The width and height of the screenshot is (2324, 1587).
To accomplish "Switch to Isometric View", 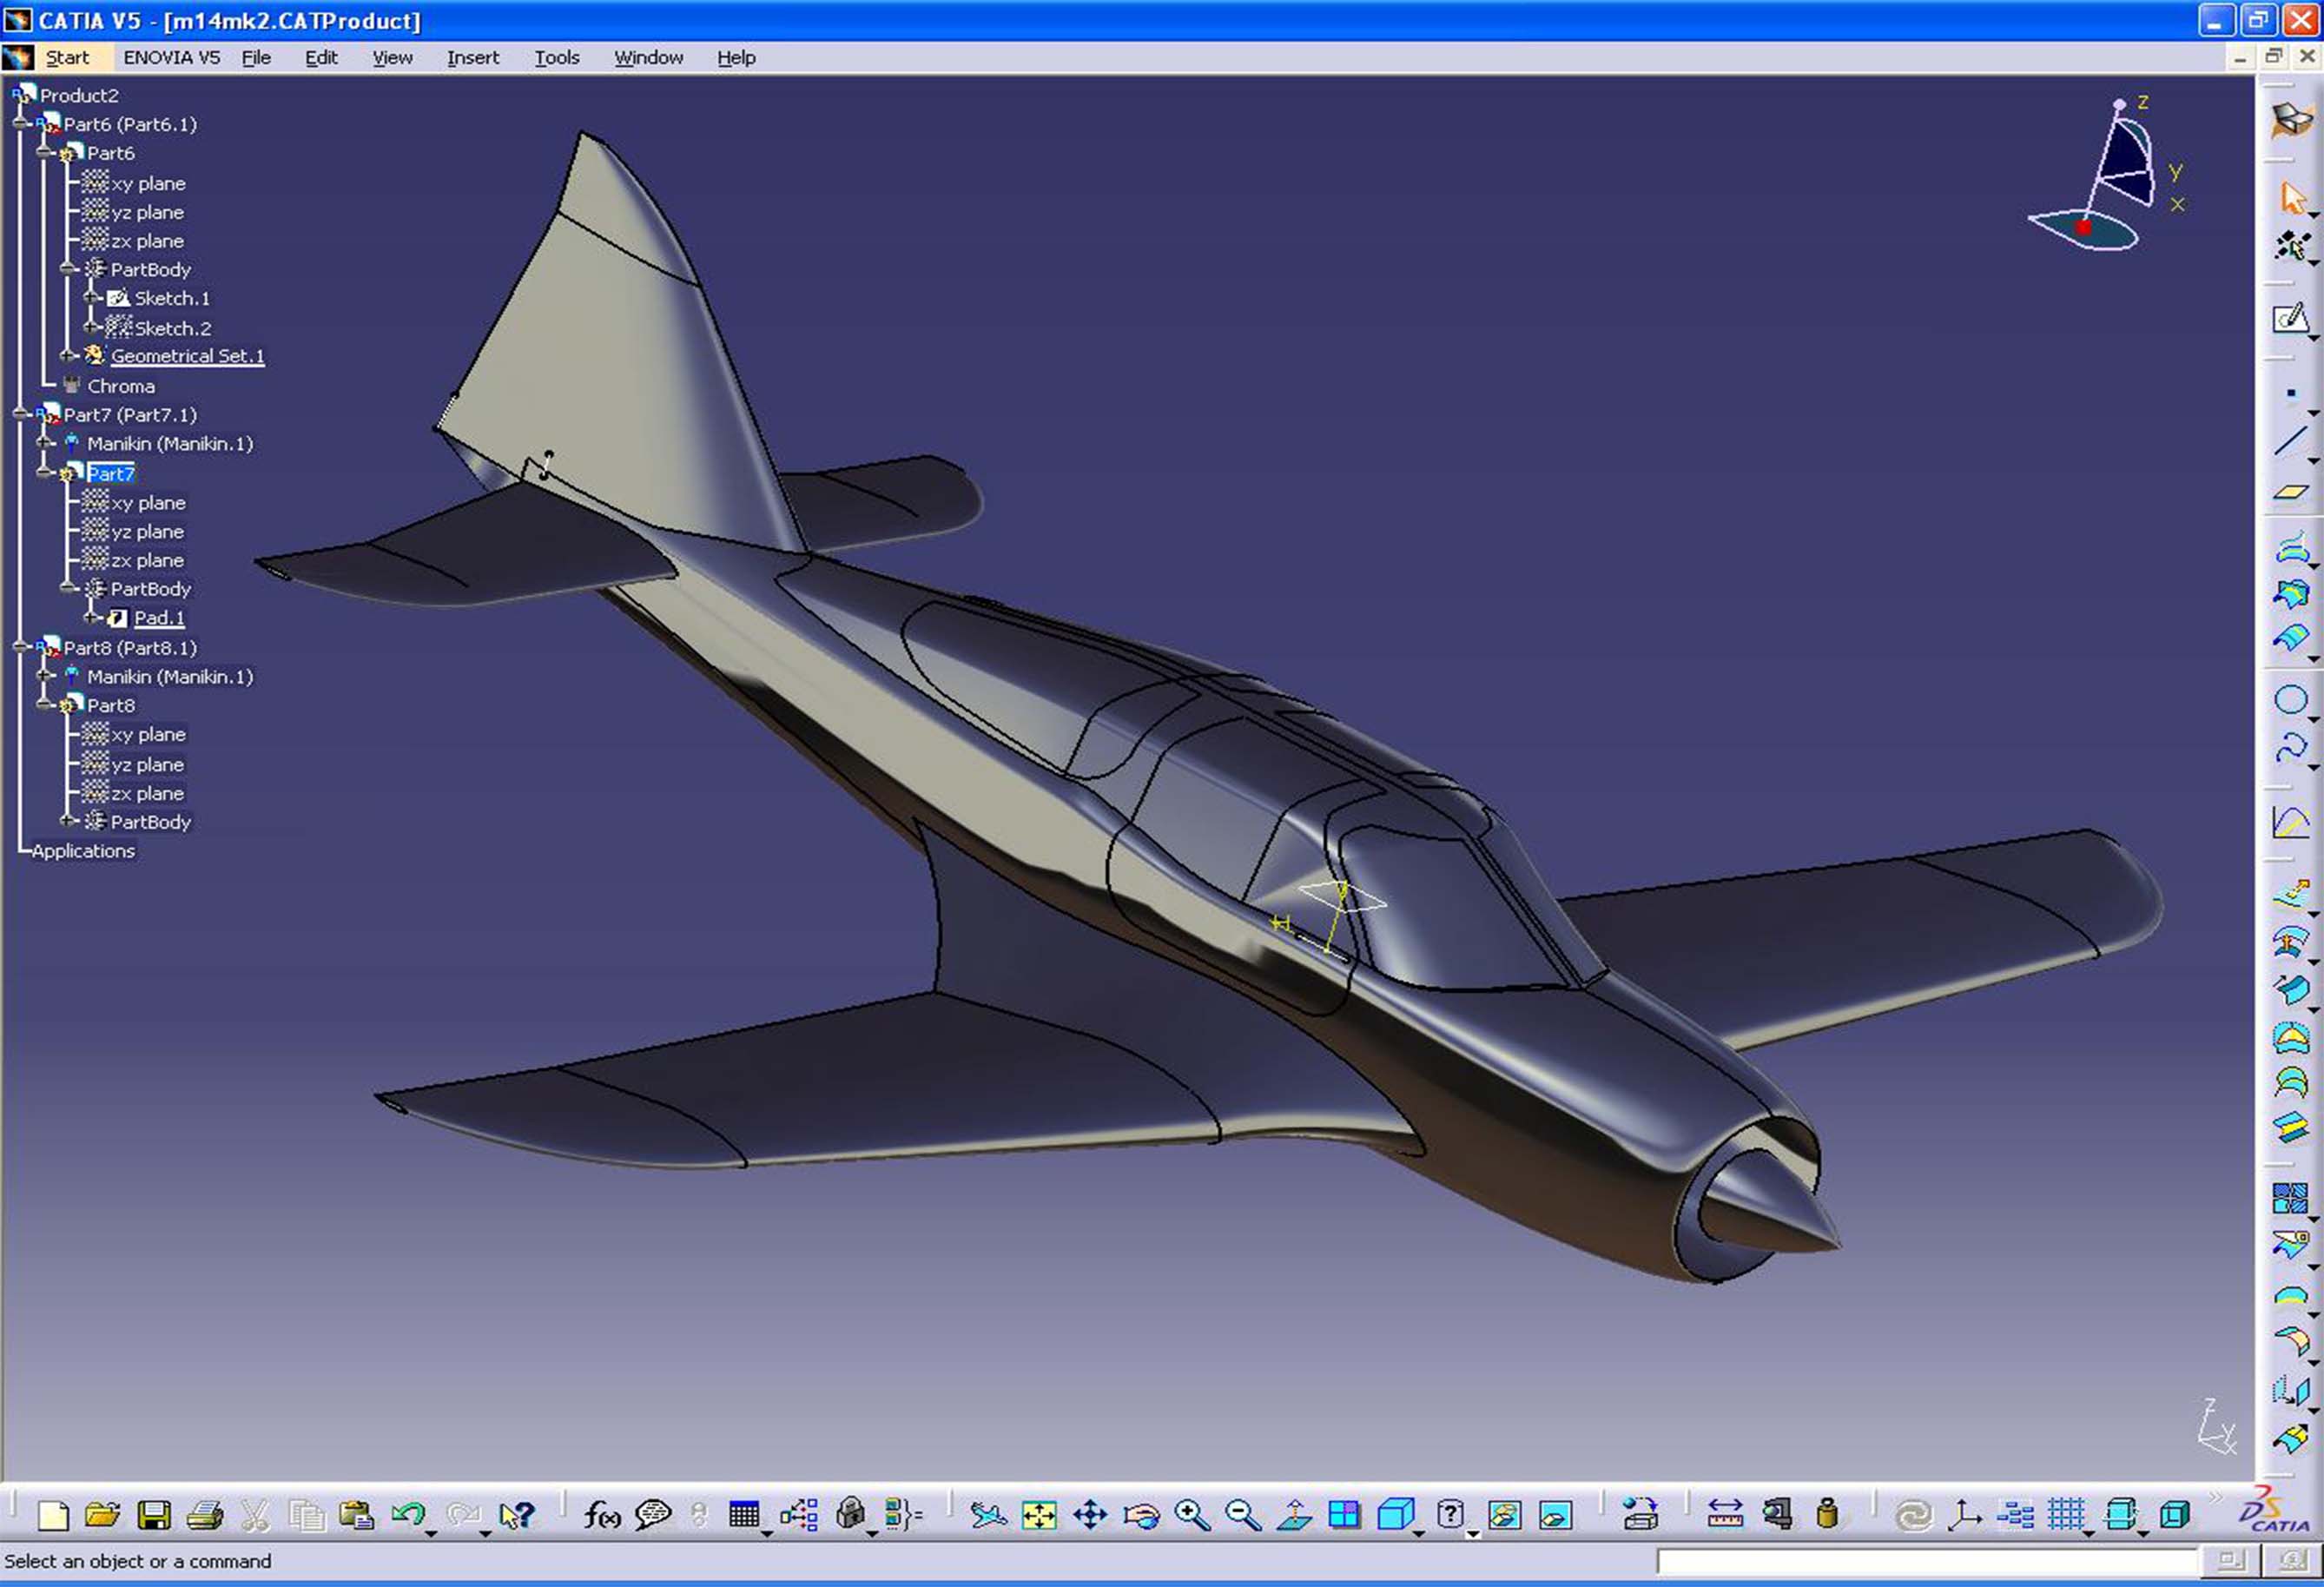I will [x=1397, y=1513].
